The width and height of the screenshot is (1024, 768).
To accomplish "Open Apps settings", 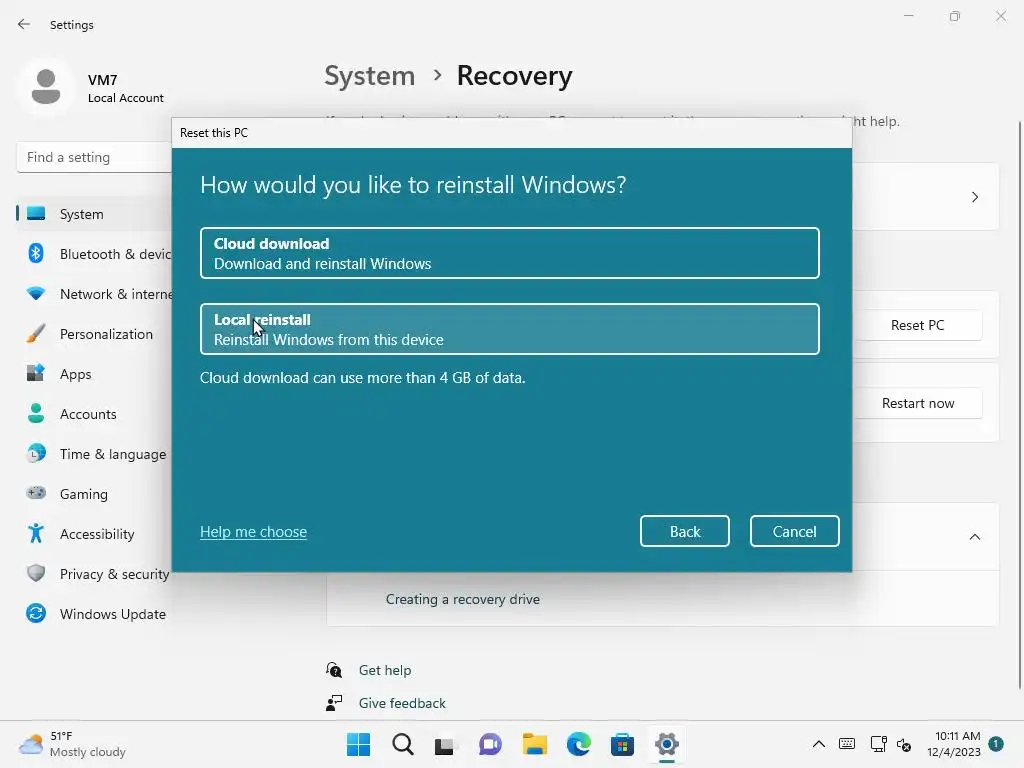I will tap(95, 374).
